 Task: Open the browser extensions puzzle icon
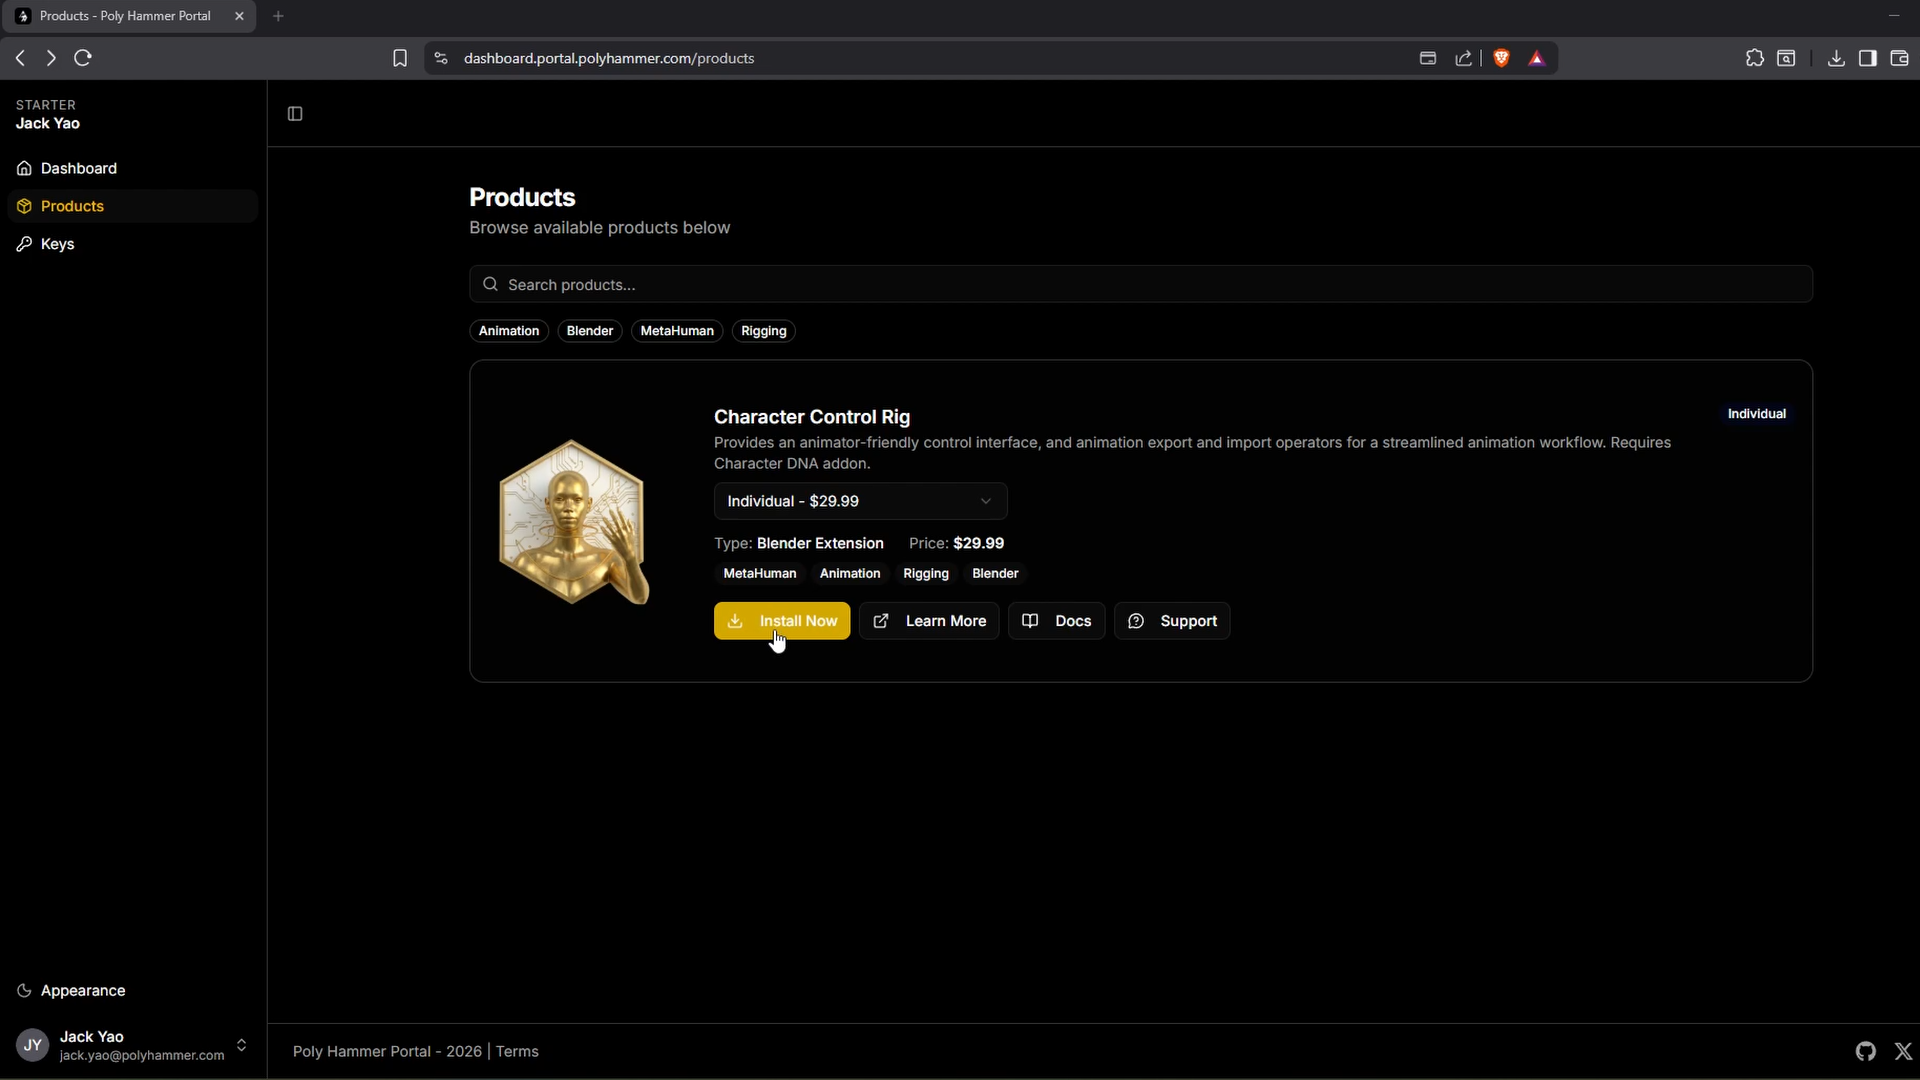click(1755, 58)
